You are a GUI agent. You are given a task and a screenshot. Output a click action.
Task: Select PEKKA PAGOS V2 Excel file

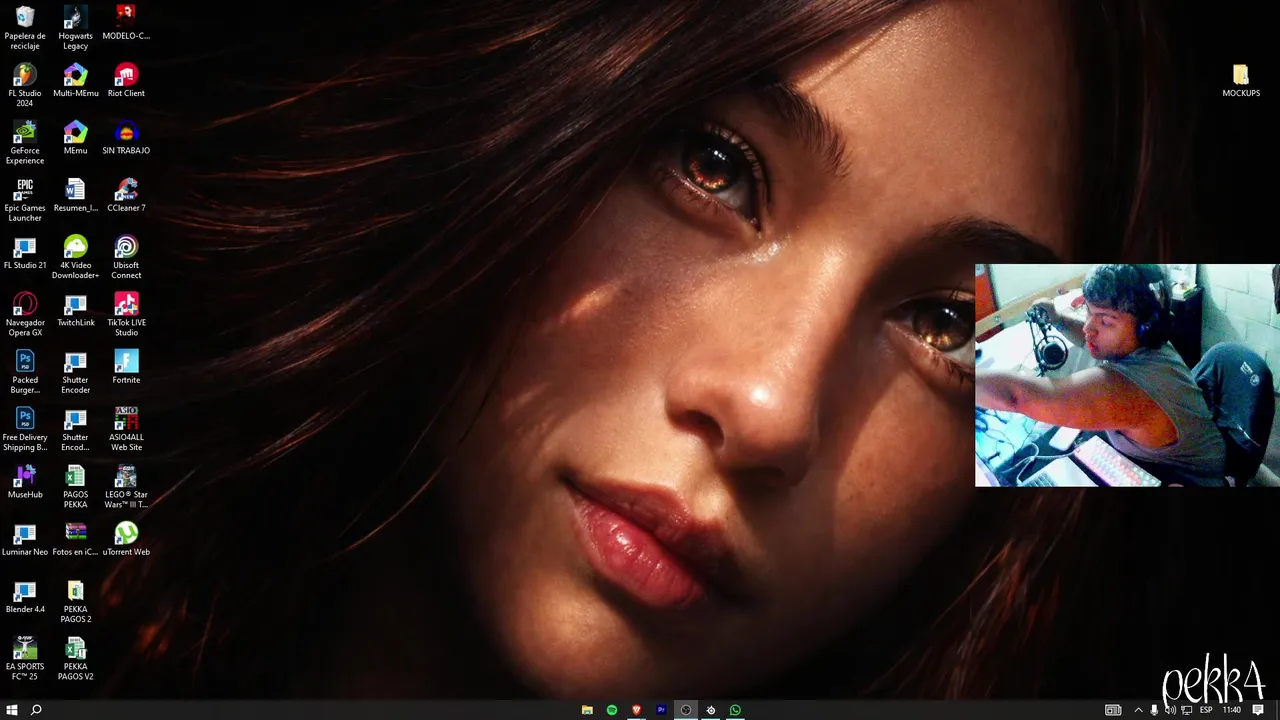75,658
